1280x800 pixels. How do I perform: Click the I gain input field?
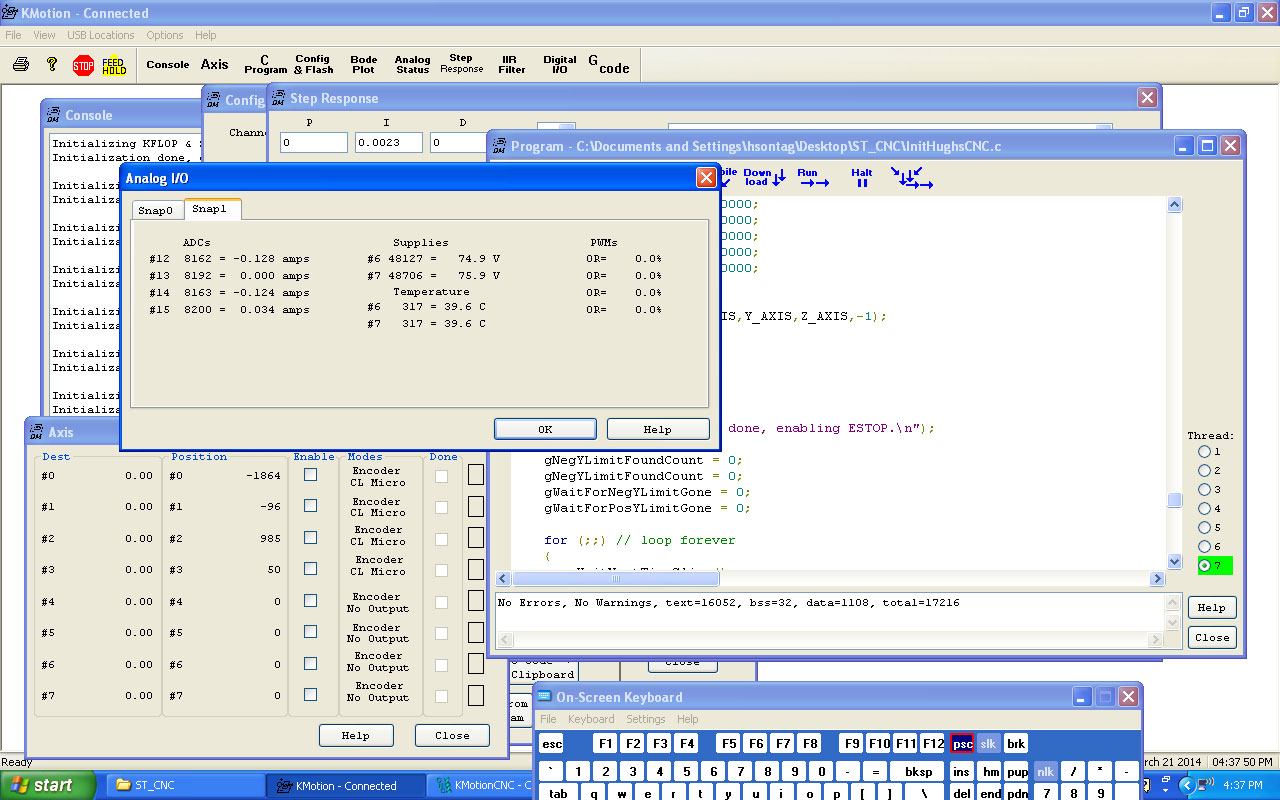[x=388, y=143]
